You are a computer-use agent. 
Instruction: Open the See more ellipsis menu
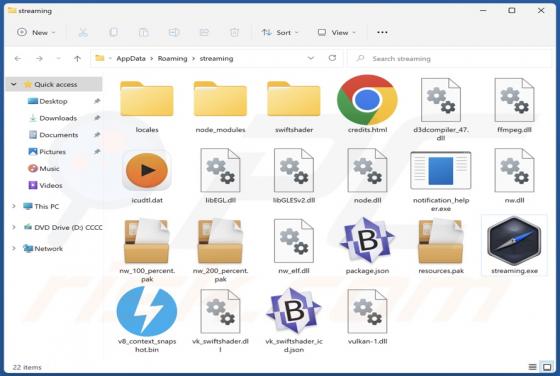[382, 32]
